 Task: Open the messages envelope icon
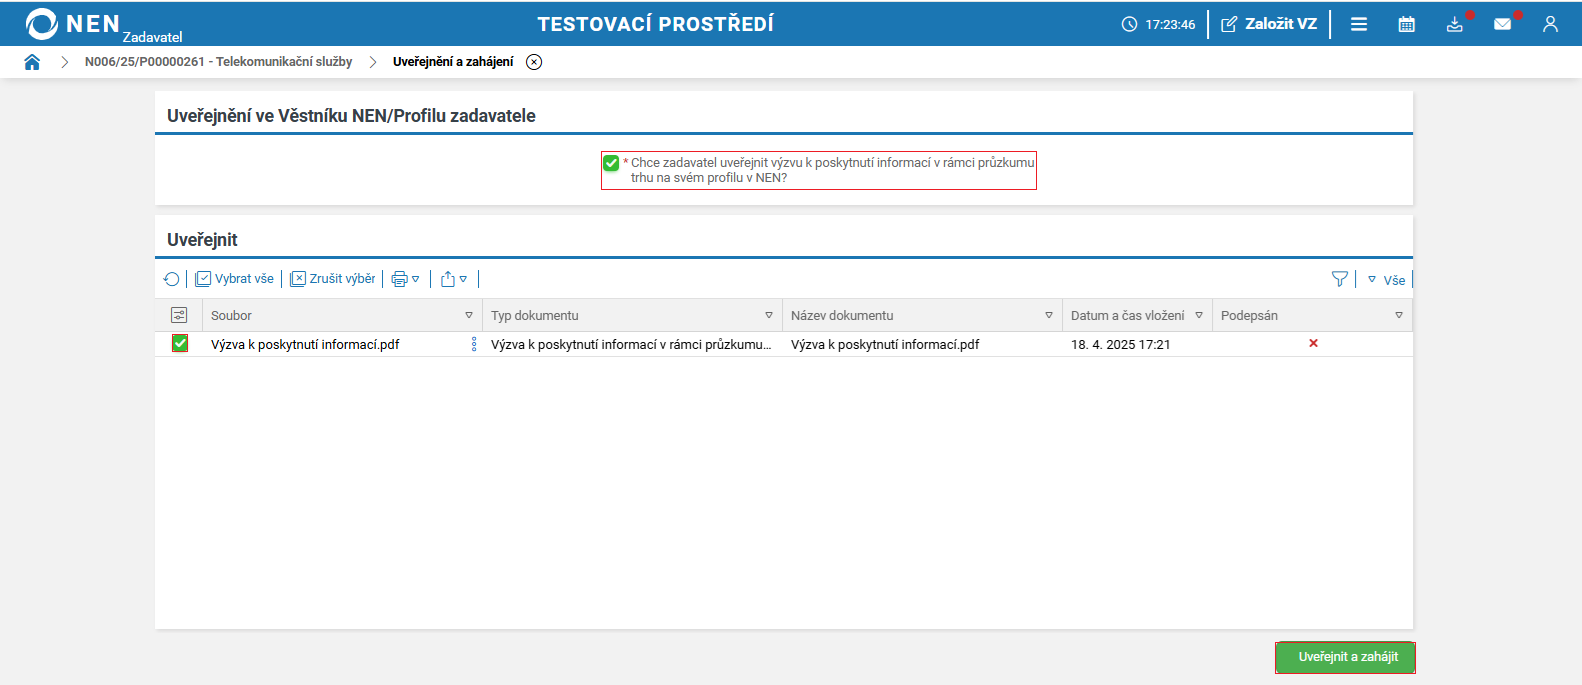tap(1502, 24)
